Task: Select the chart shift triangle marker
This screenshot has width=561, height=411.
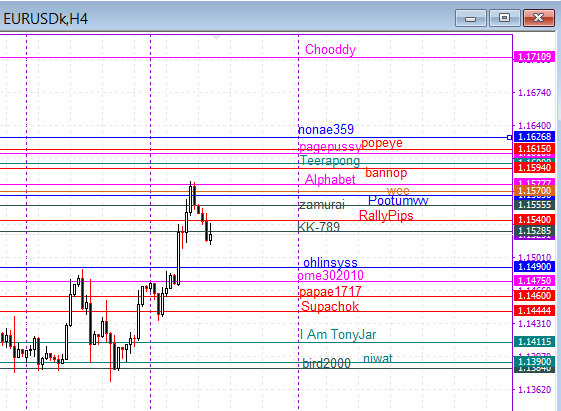Action: (216, 38)
